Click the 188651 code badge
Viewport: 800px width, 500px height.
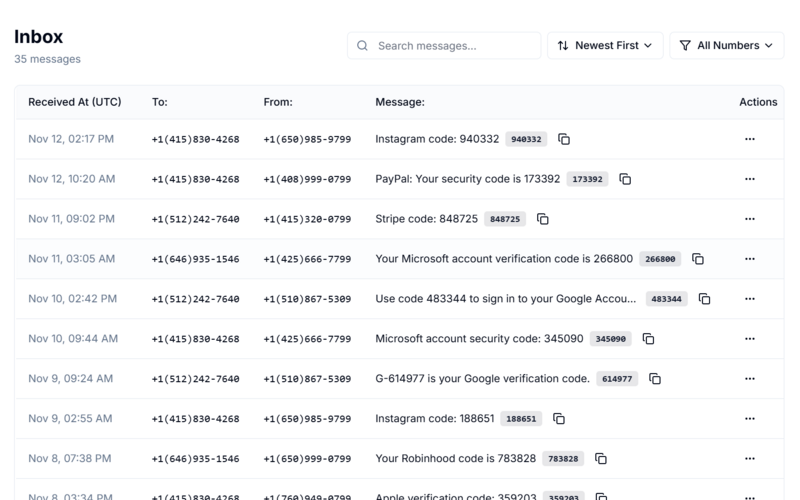(521, 419)
